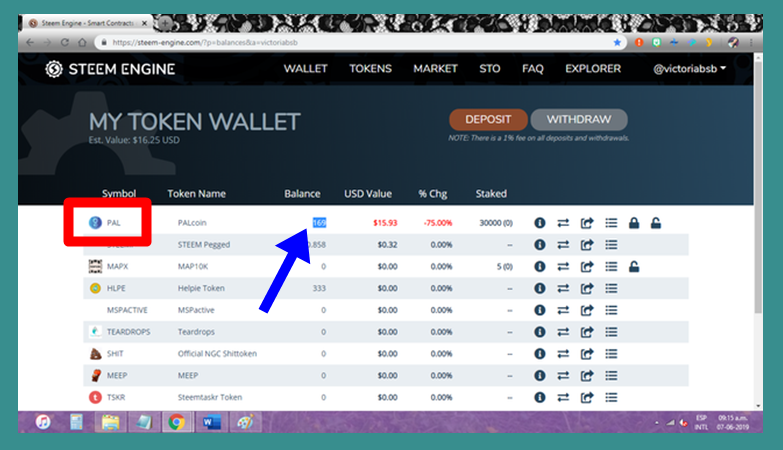Open history list icon for Official NGC Shittoken
Screen dimensions: 783x450
point(611,354)
